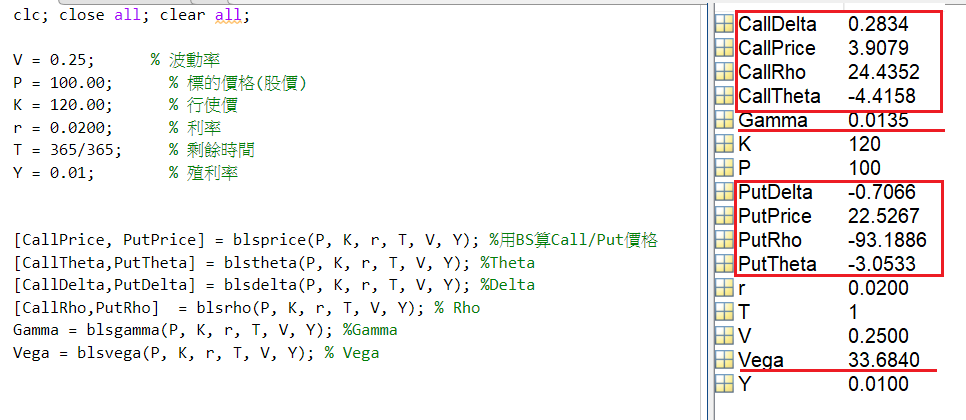The height and width of the screenshot is (420, 966).
Task: Click the Gamma value 0.0135
Action: click(878, 120)
